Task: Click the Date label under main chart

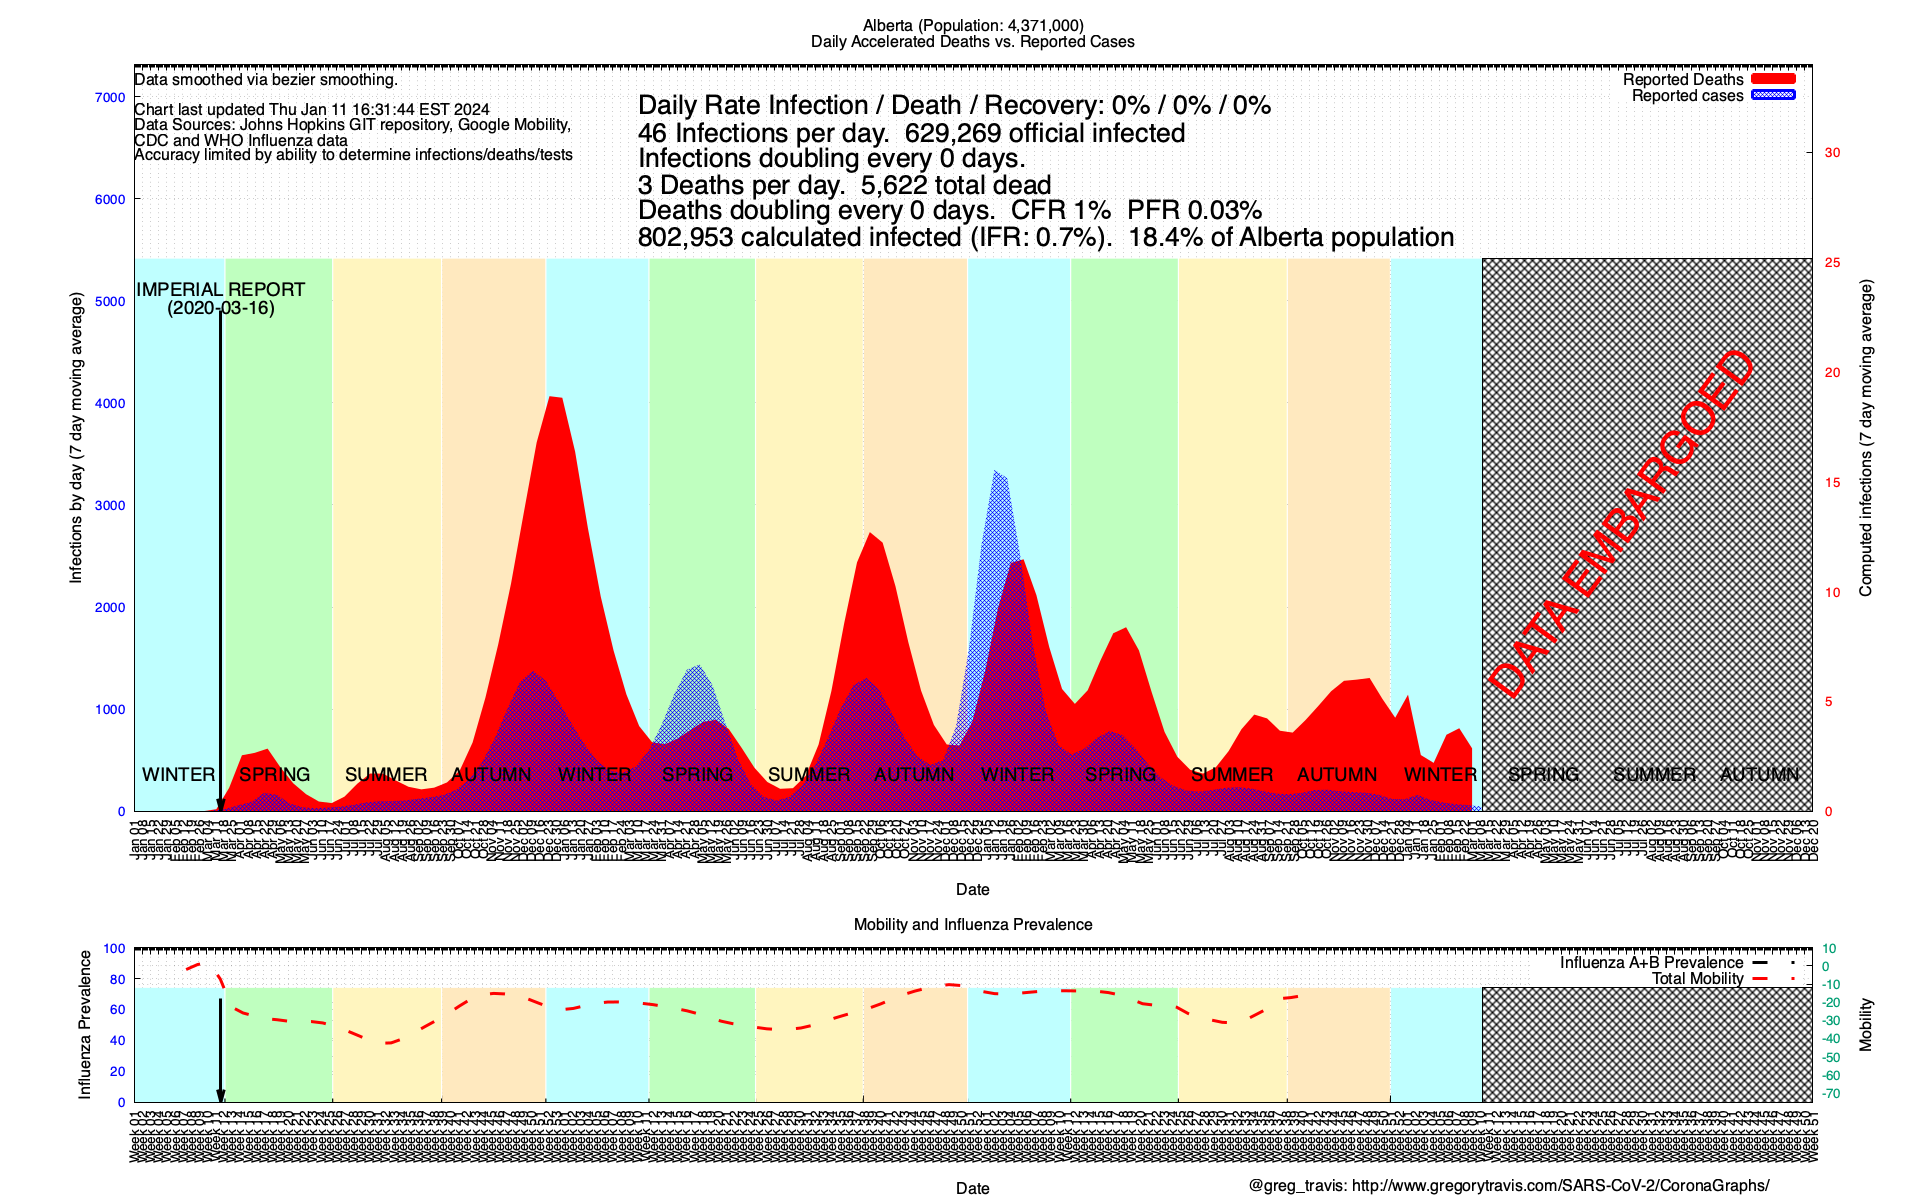Action: (x=972, y=889)
